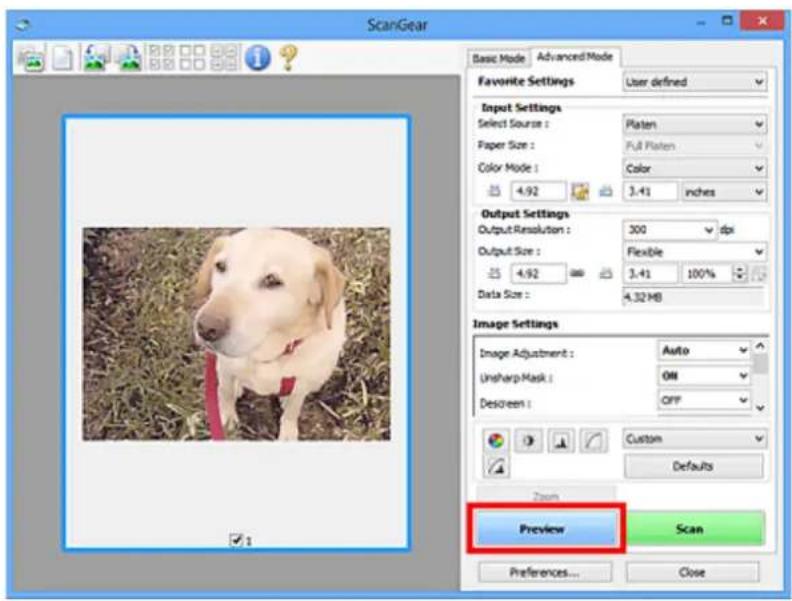Image resolution: width=792 pixels, height=601 pixels.
Task: Click the input height icon beside 3.41
Action: [x=606, y=192]
